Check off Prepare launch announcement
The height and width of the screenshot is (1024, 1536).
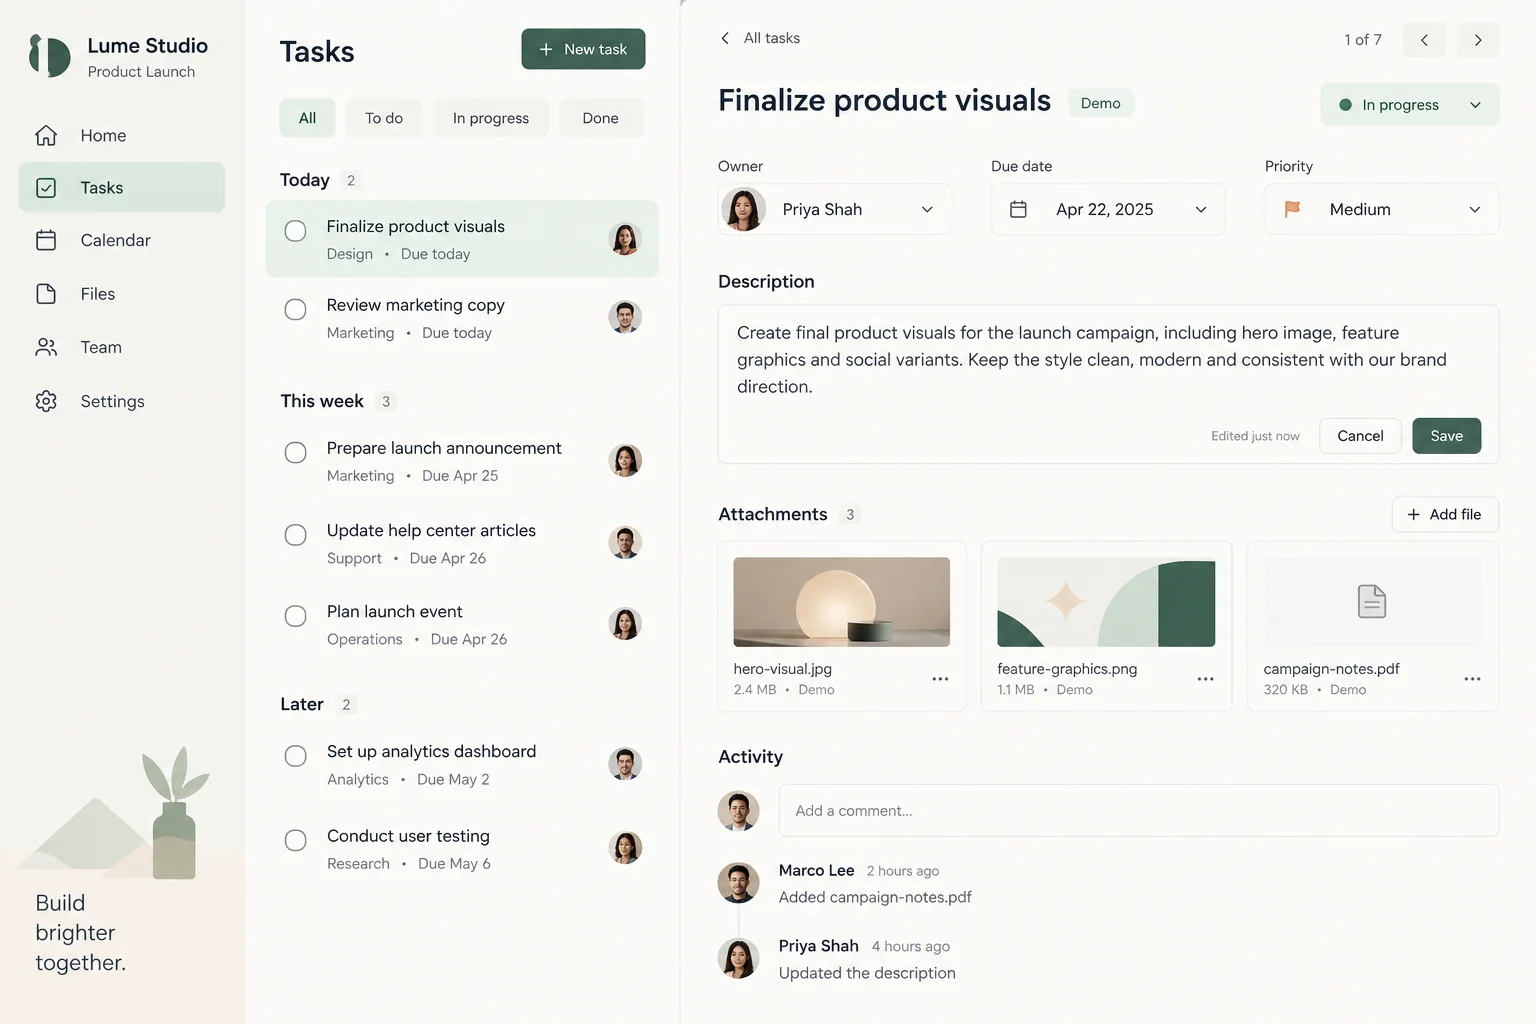295,452
